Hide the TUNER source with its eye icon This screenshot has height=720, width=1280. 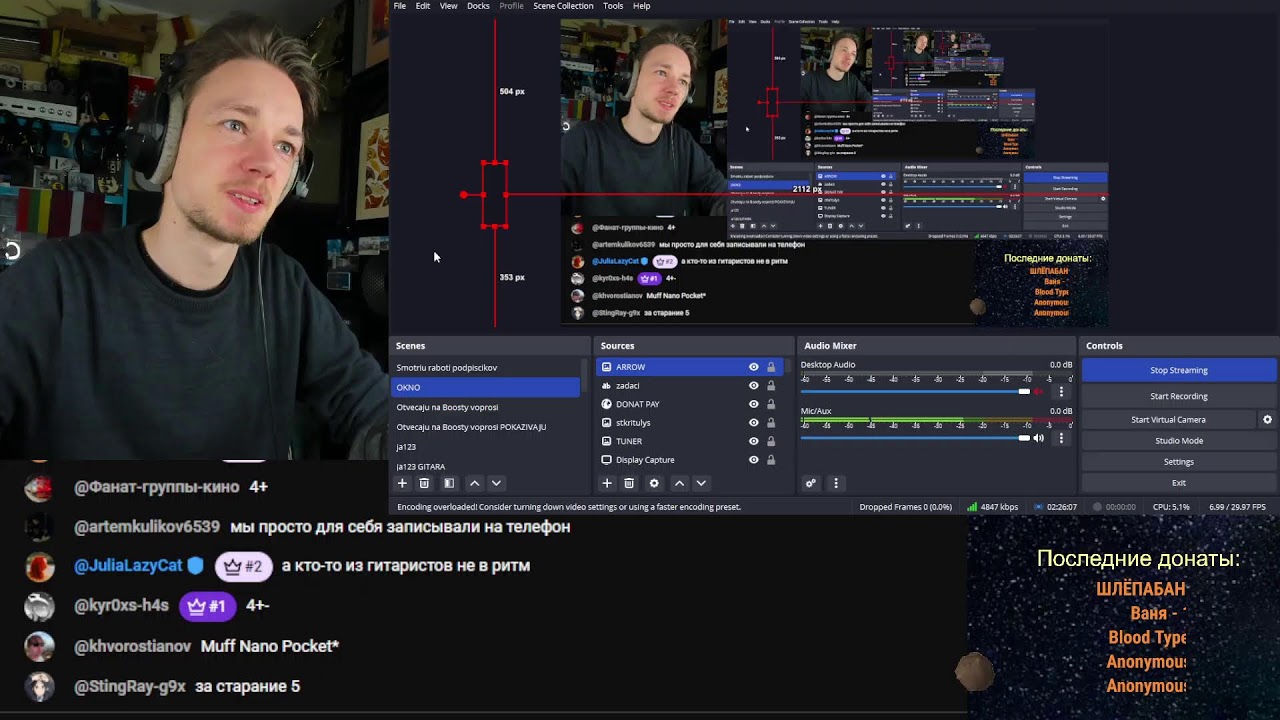click(754, 441)
